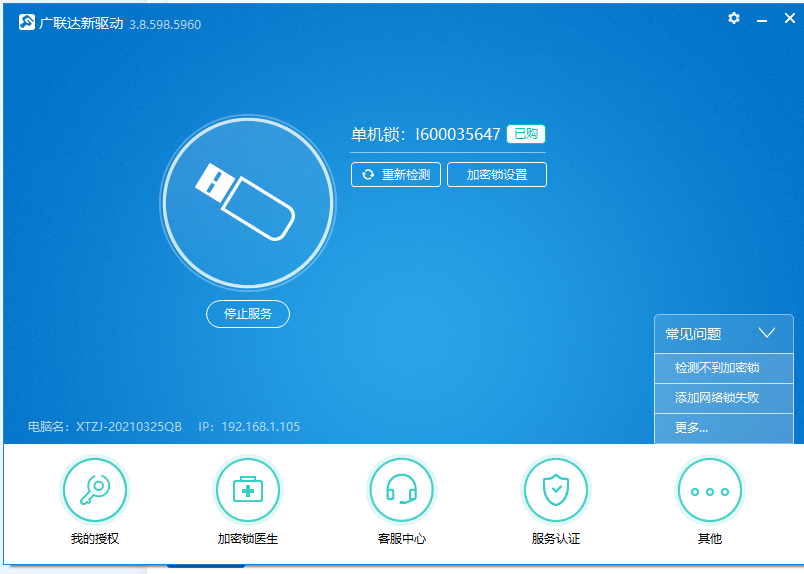Screen dimensions: 804x574
Task: Open 其他 three-dots icon
Action: tap(710, 490)
